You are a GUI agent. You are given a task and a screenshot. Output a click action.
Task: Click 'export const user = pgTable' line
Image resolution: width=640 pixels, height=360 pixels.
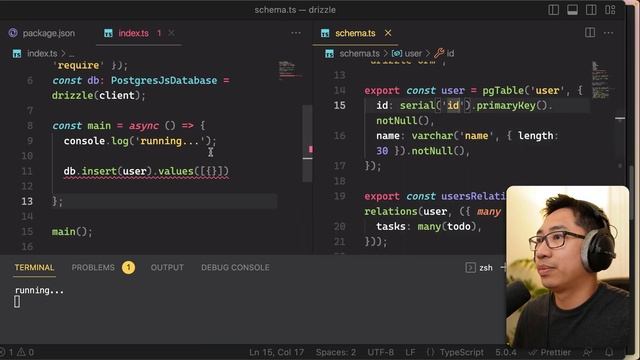(x=473, y=91)
